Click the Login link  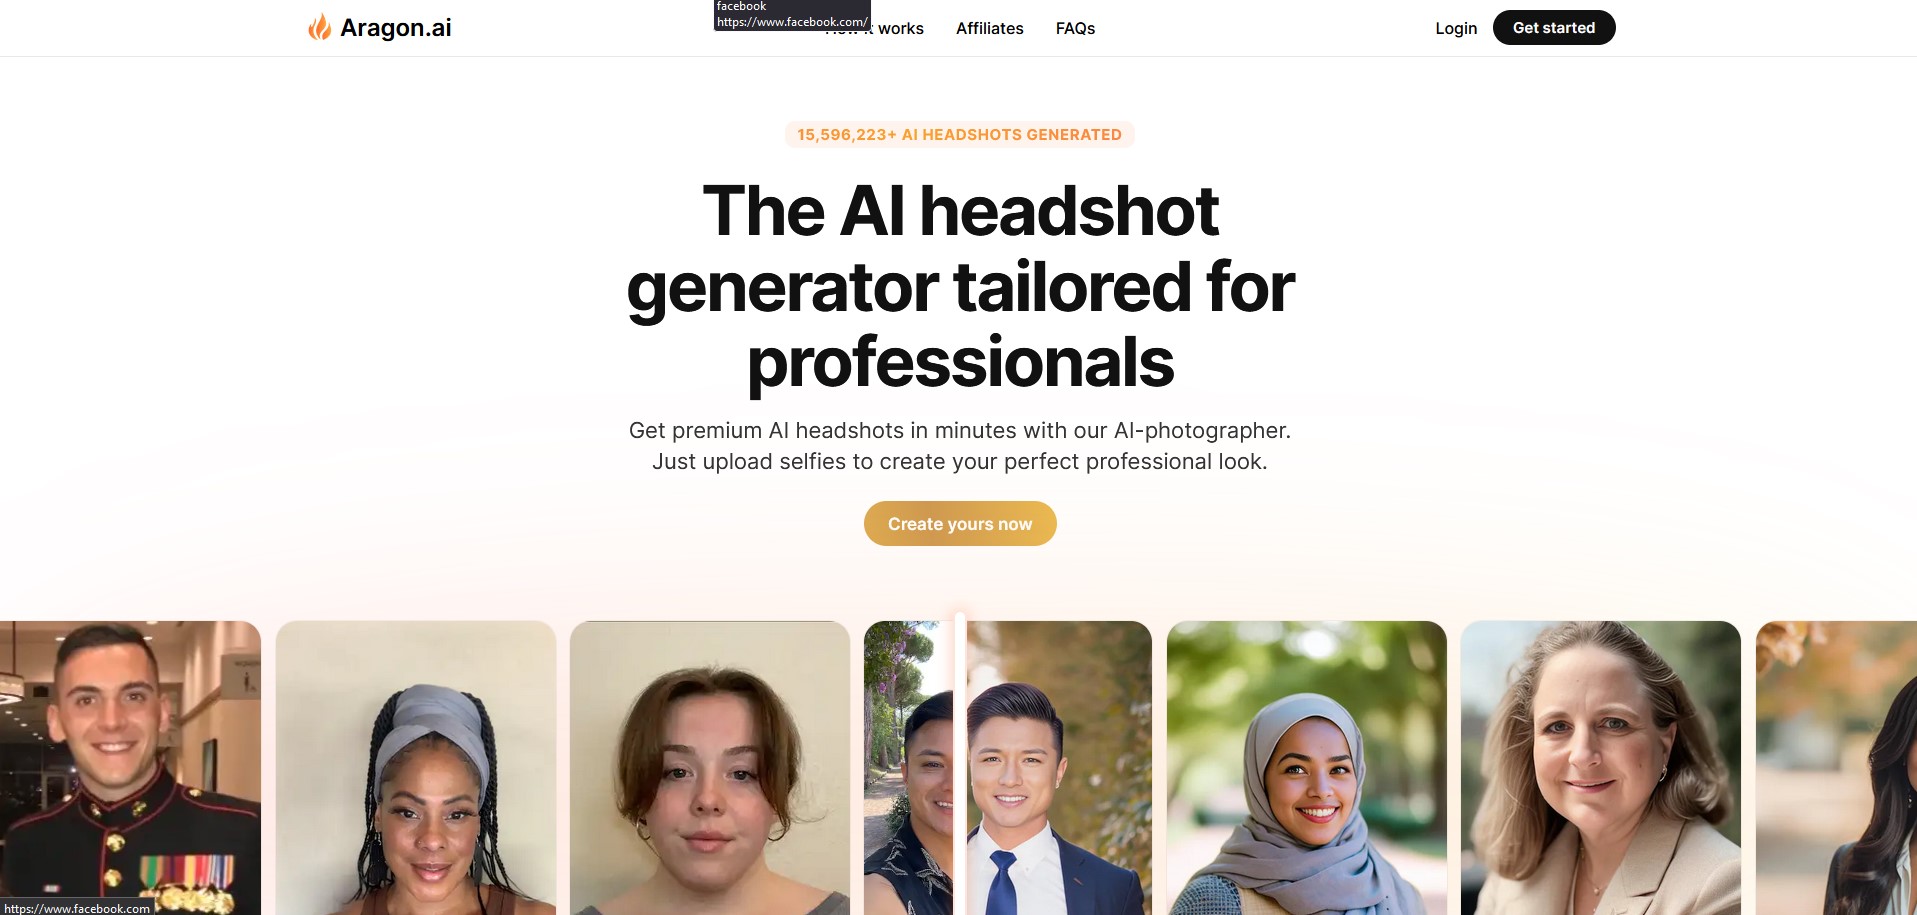coord(1456,28)
